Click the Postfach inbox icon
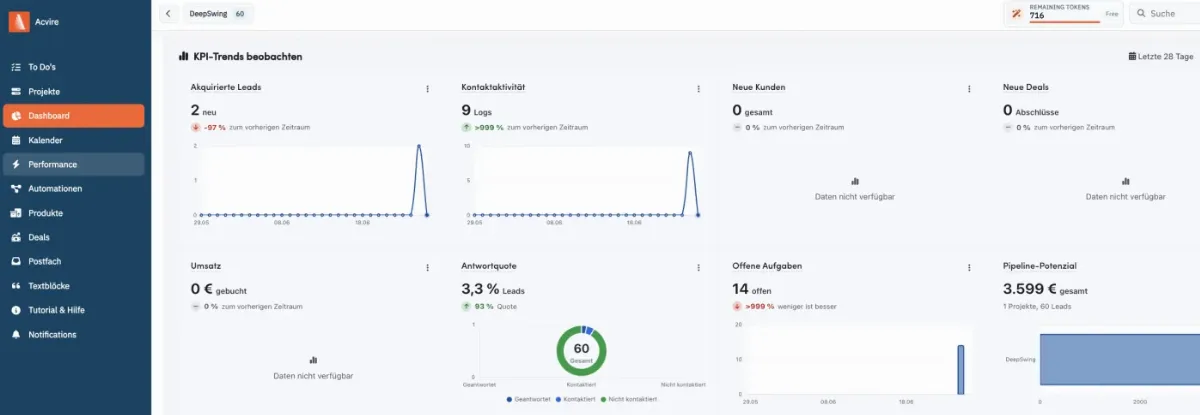 pyautogui.click(x=16, y=261)
